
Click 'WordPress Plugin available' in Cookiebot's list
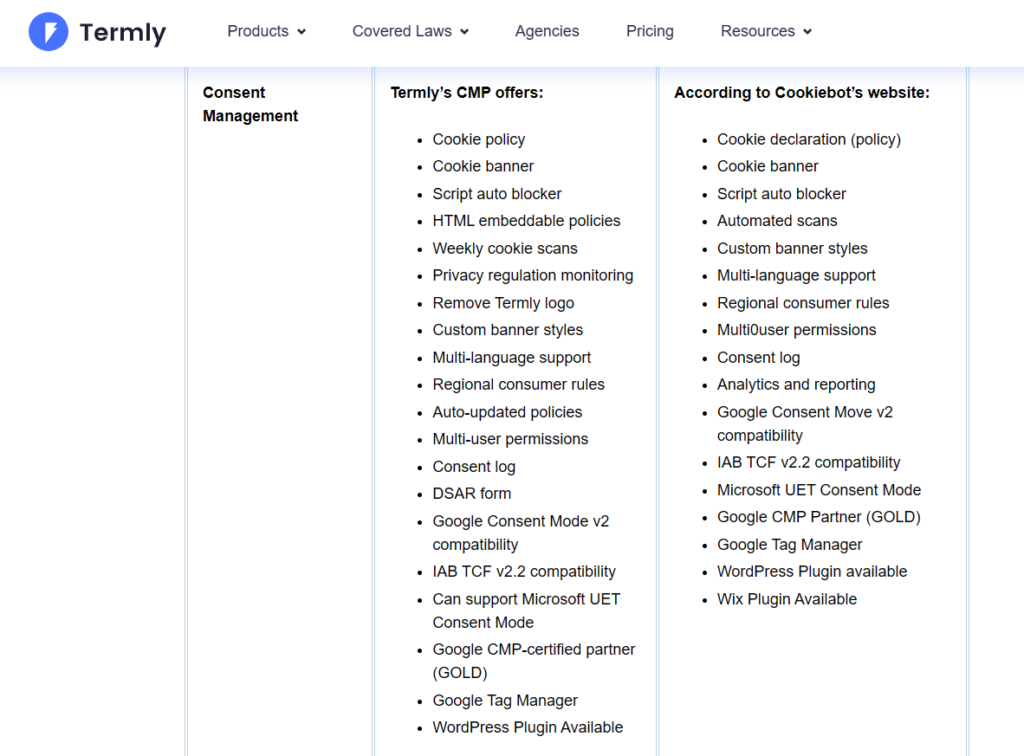coord(812,572)
